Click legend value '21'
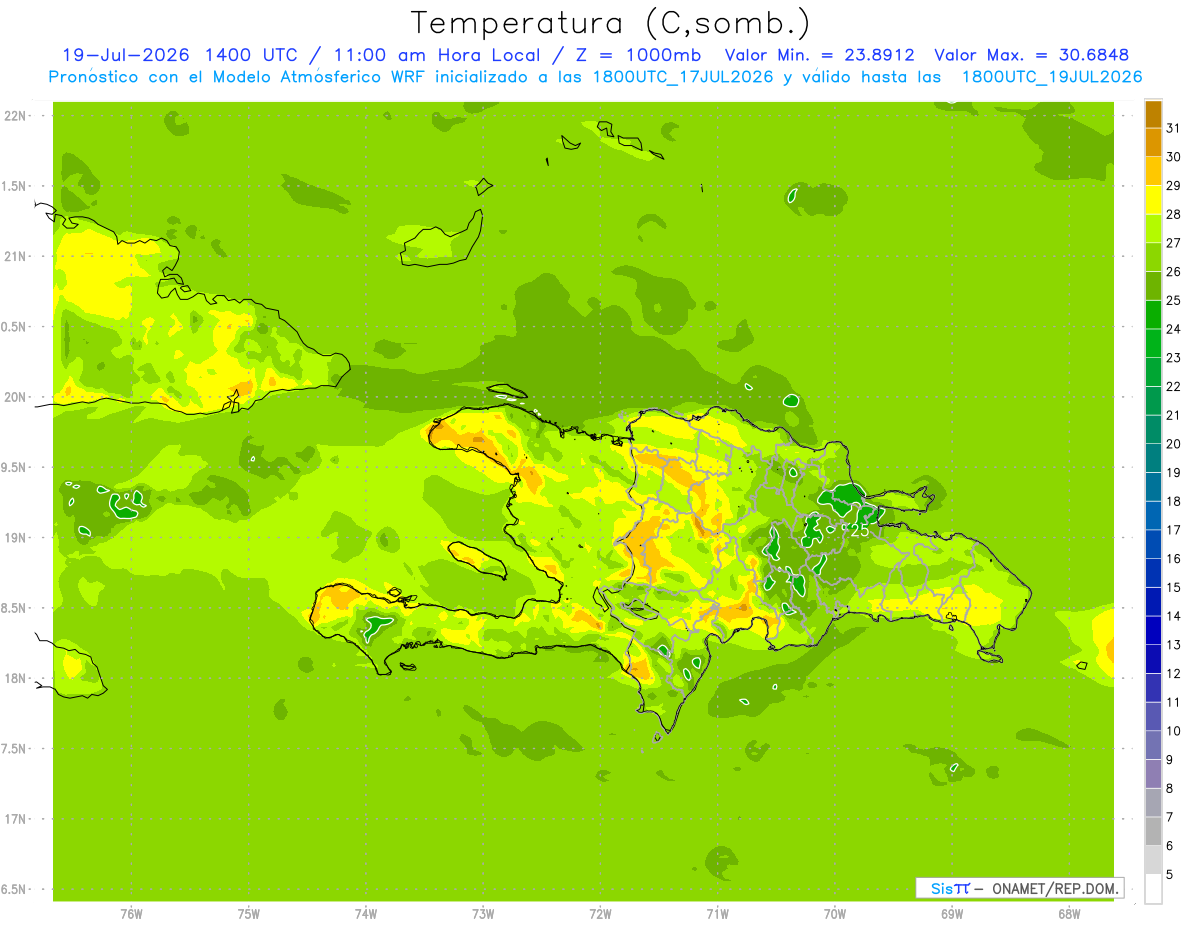Screen dimensions: 1200x927 coord(1175,415)
